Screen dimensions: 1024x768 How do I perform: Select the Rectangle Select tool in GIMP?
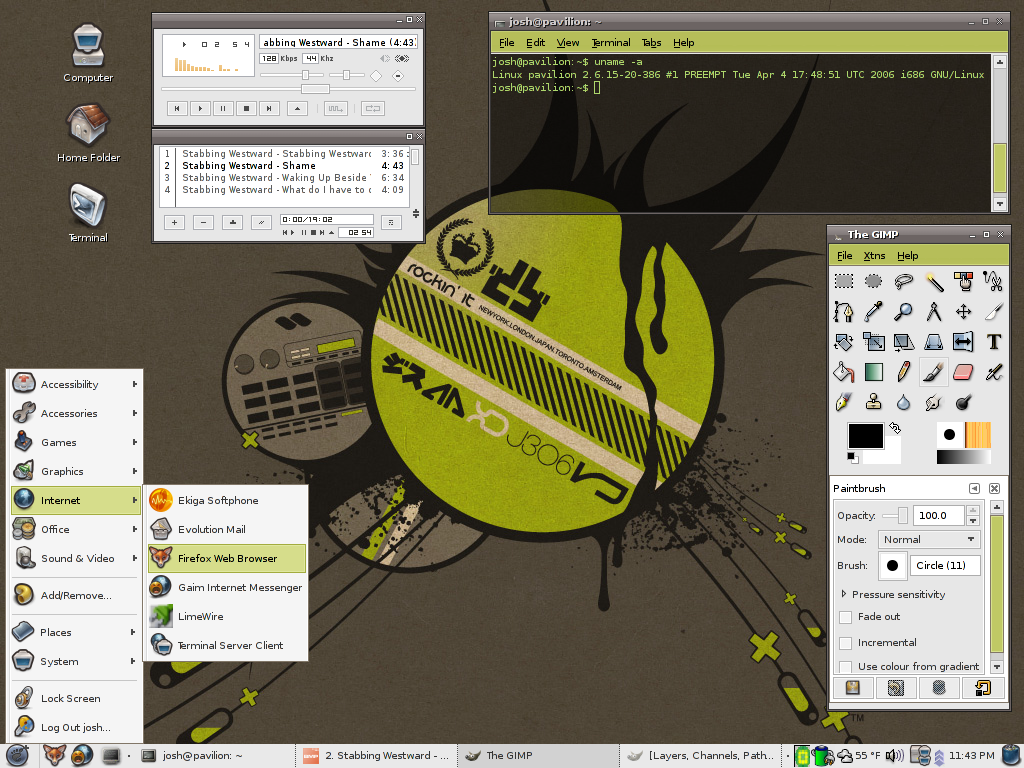844,281
